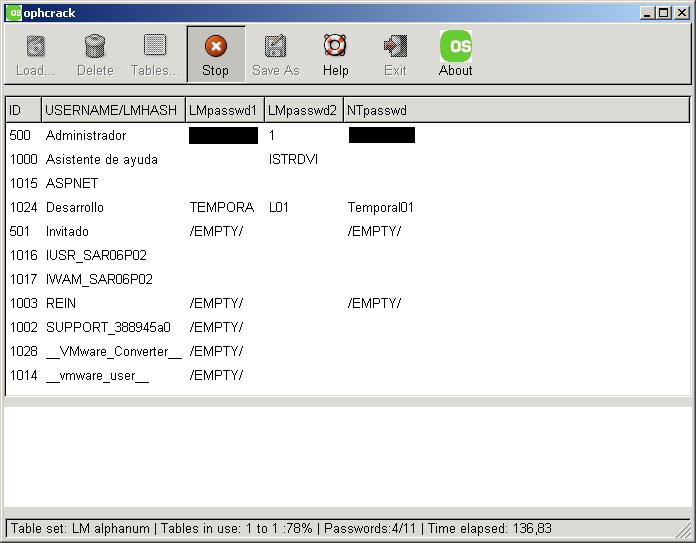This screenshot has width=696, height=543.
Task: Click the Exit door icon
Action: 395,46
